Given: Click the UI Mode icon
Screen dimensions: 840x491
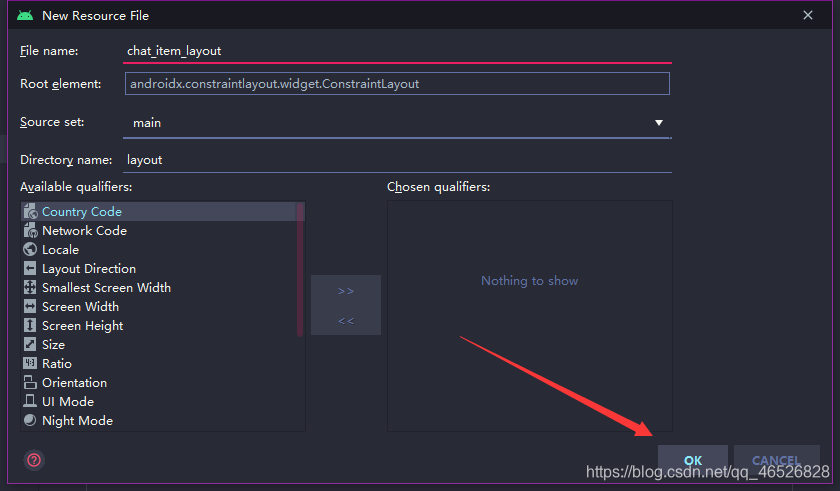Looking at the screenshot, I should click(30, 401).
